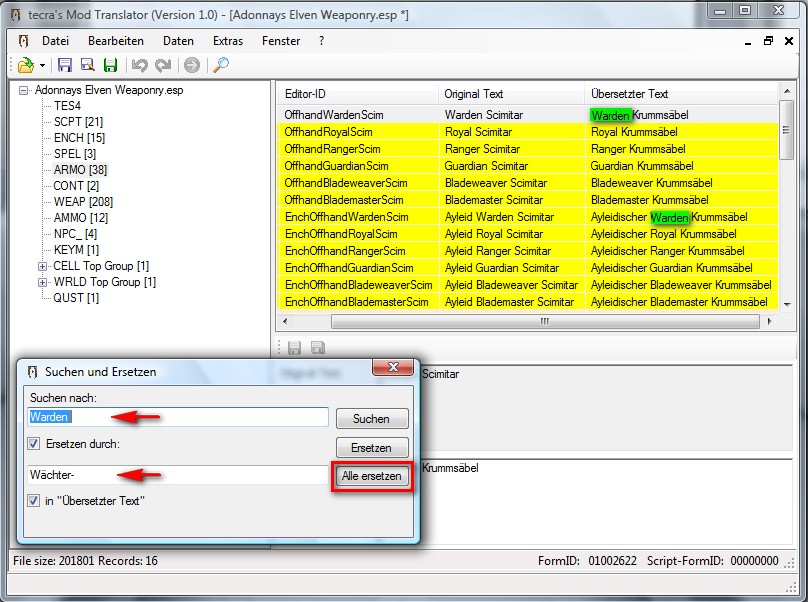Click the gray round arrow toolbar icon
The height and width of the screenshot is (602, 808).
click(192, 65)
